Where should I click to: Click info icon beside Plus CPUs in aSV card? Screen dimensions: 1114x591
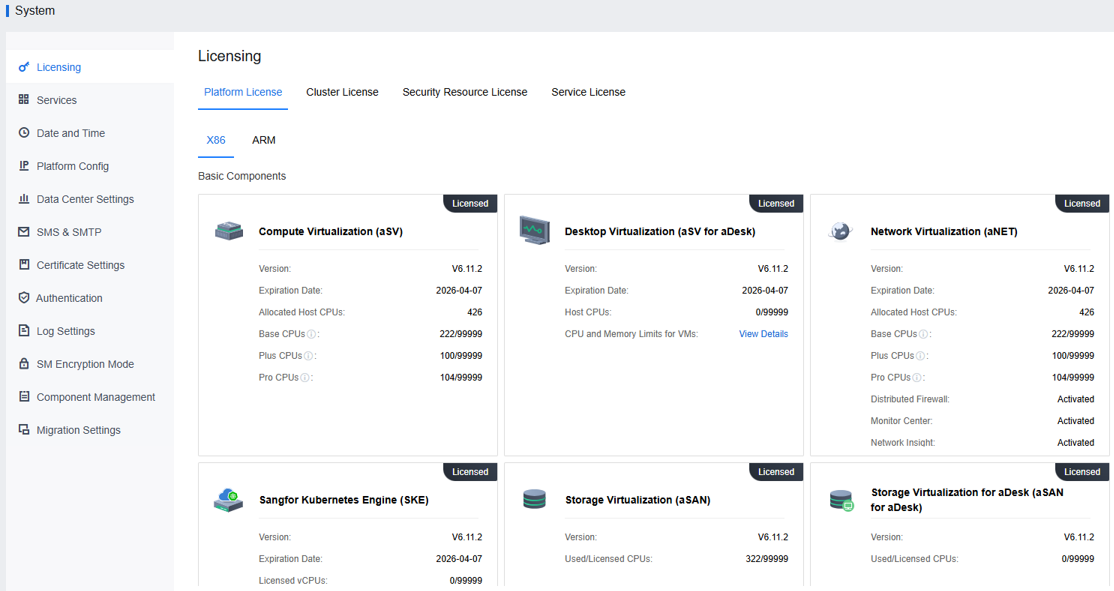308,356
